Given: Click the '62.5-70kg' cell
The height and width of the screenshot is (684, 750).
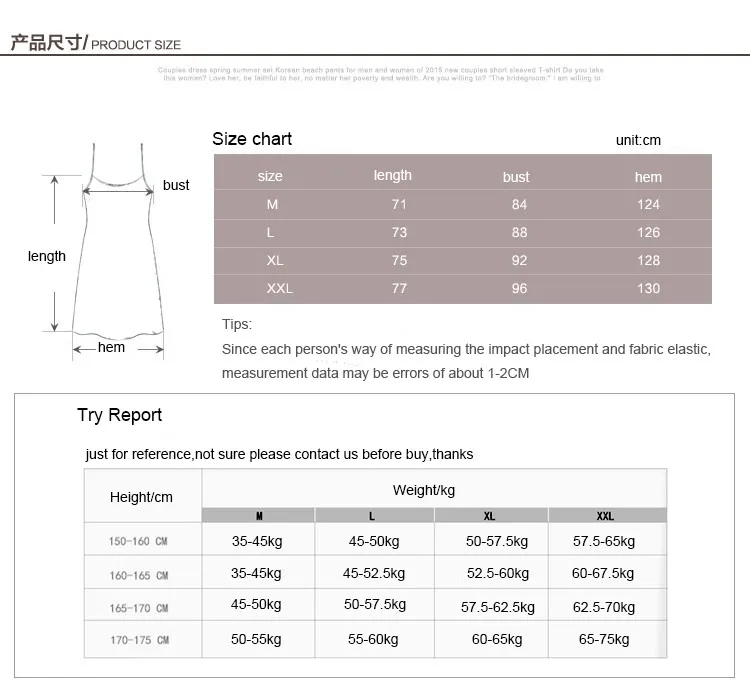Looking at the screenshot, I should [604, 607].
